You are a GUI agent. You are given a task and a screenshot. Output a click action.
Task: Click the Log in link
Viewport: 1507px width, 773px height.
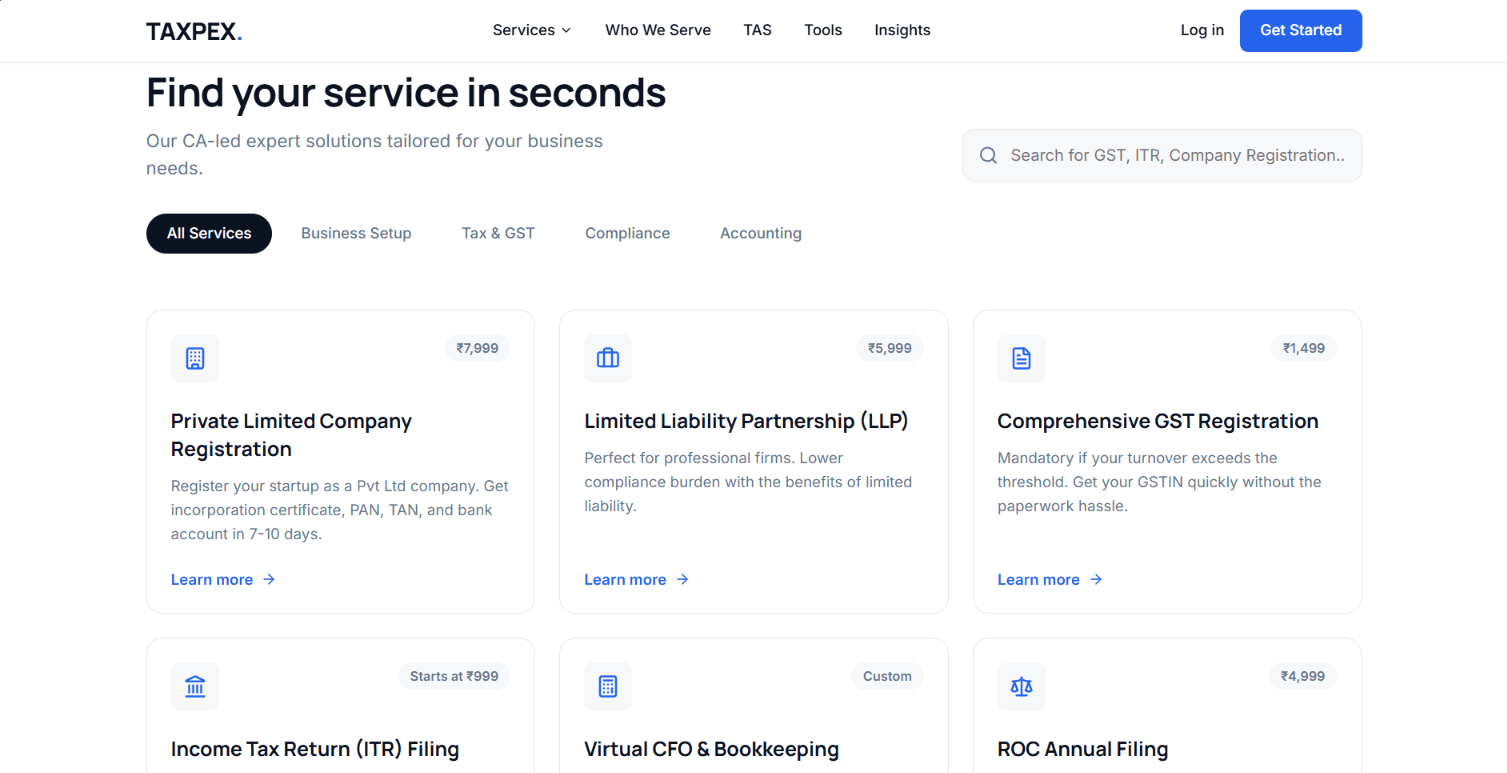[x=1202, y=30]
